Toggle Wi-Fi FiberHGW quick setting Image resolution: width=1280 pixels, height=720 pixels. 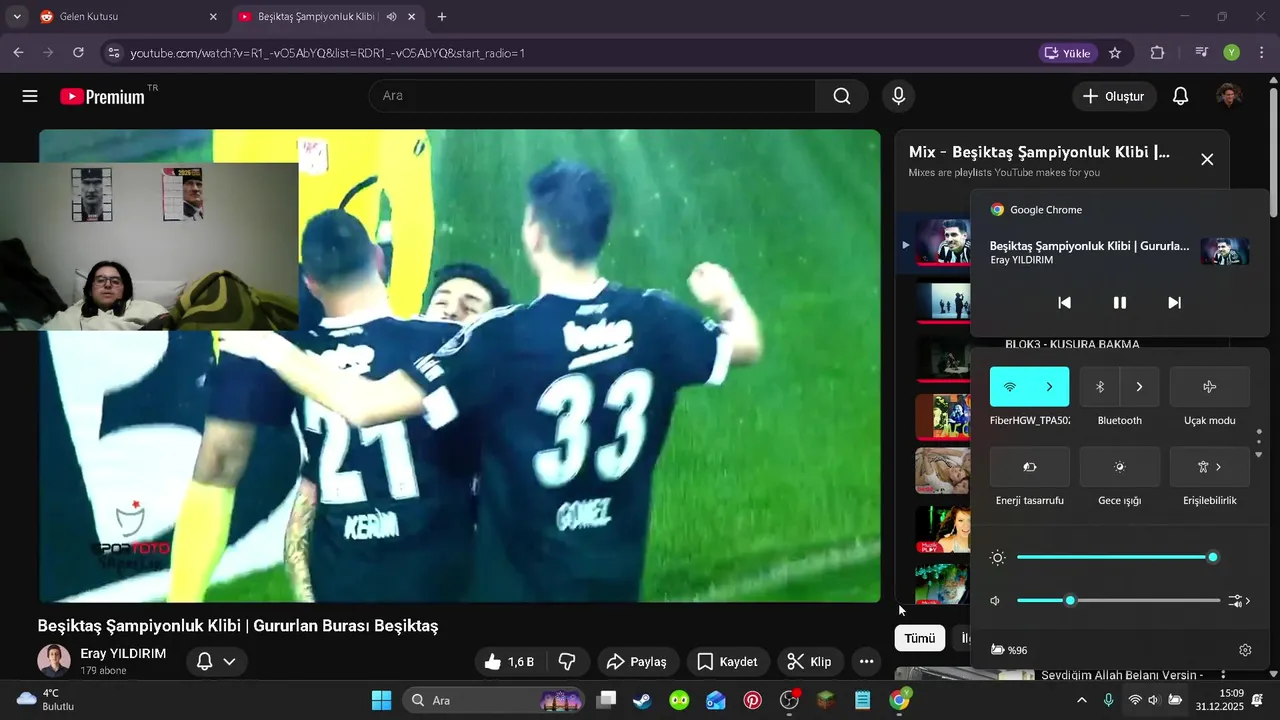coord(1010,387)
